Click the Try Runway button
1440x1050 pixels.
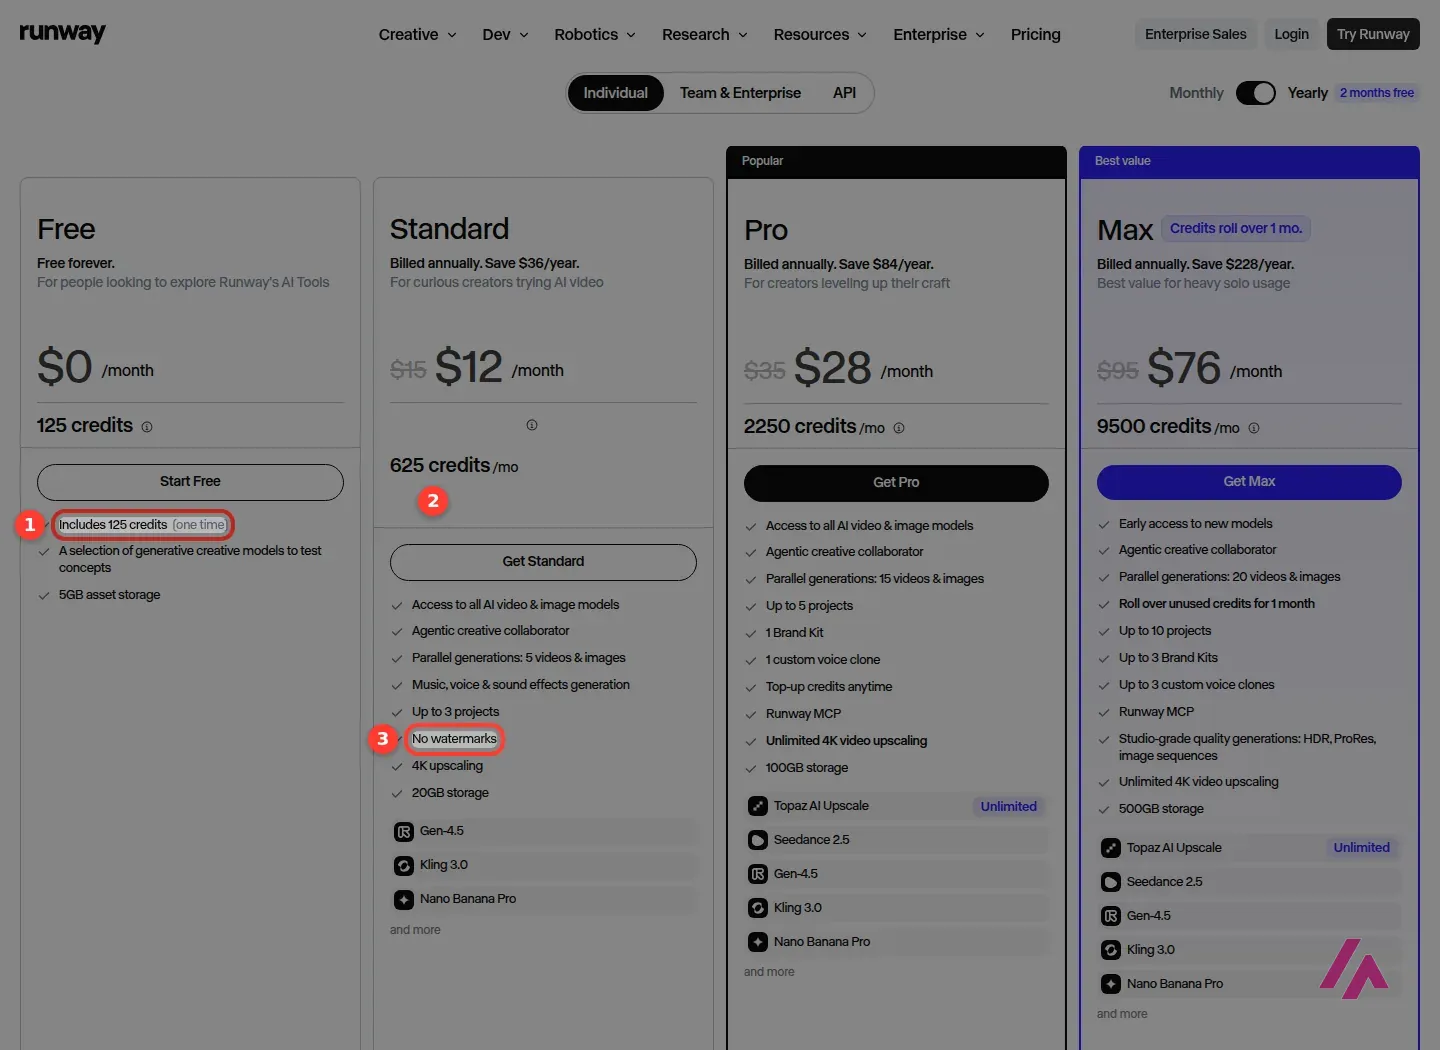[1373, 34]
